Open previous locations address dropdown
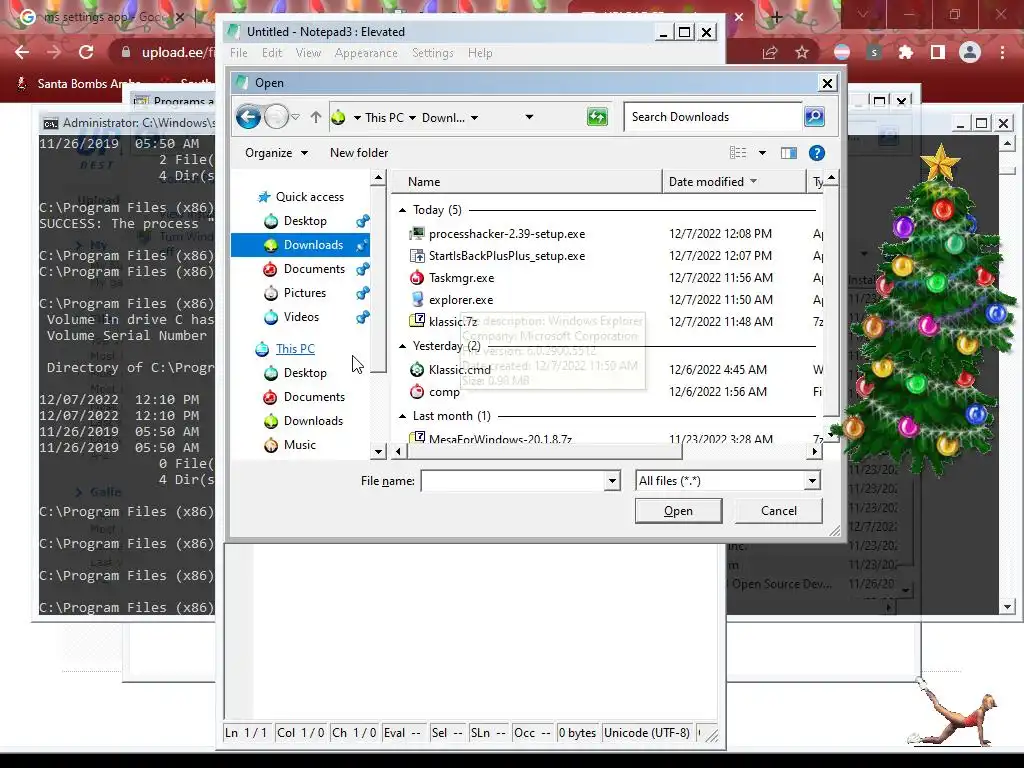 (529, 118)
